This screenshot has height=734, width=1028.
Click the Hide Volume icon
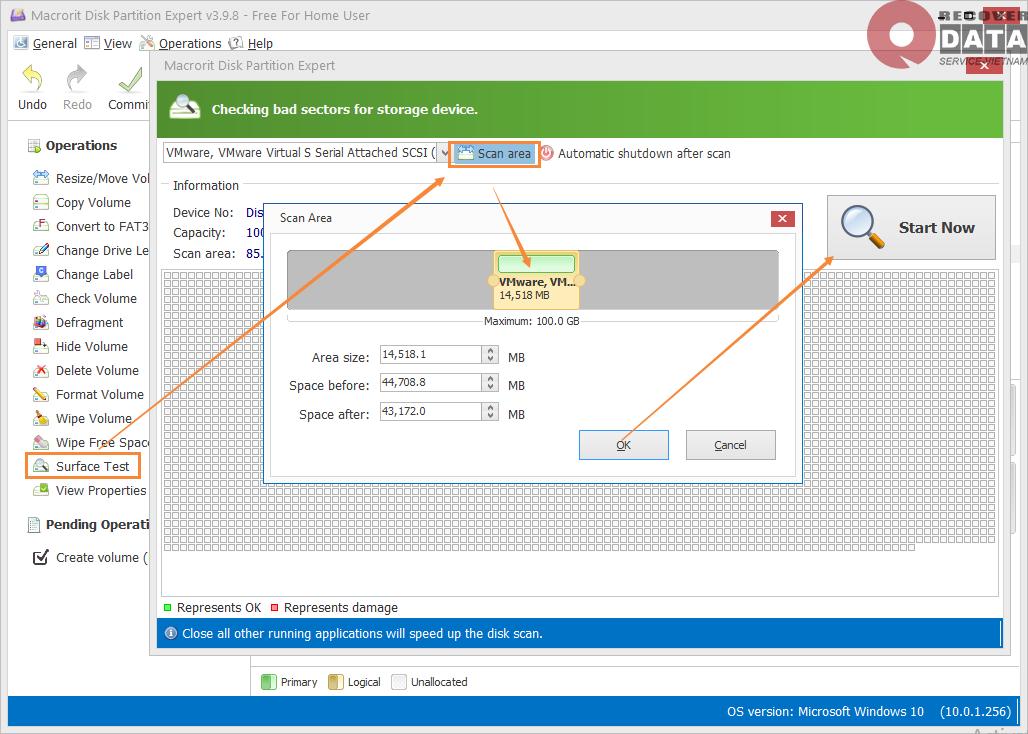[41, 346]
